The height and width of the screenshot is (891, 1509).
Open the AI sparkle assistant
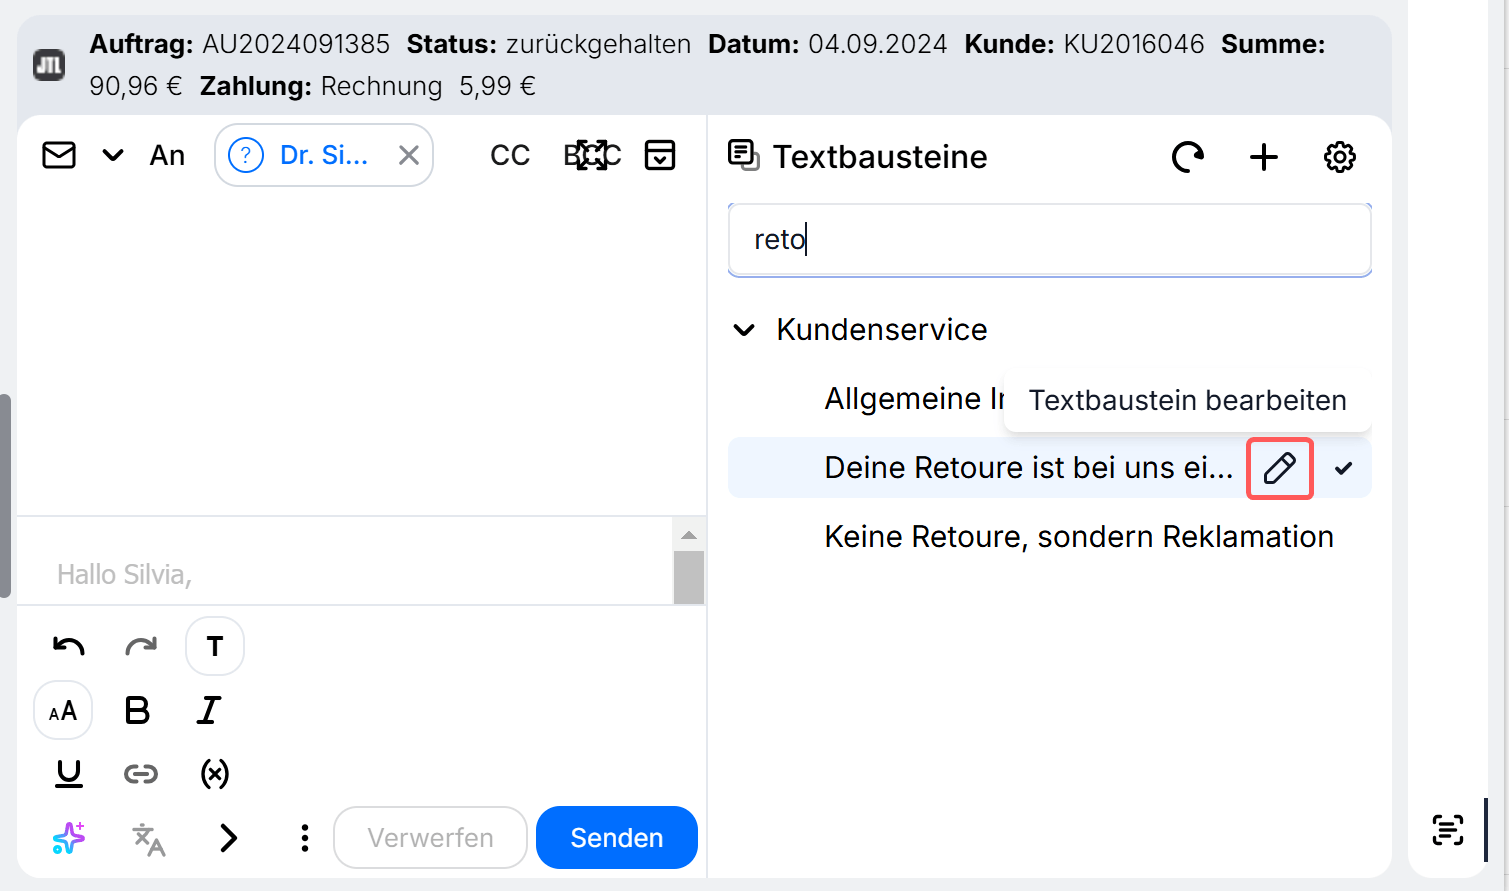pyautogui.click(x=69, y=838)
